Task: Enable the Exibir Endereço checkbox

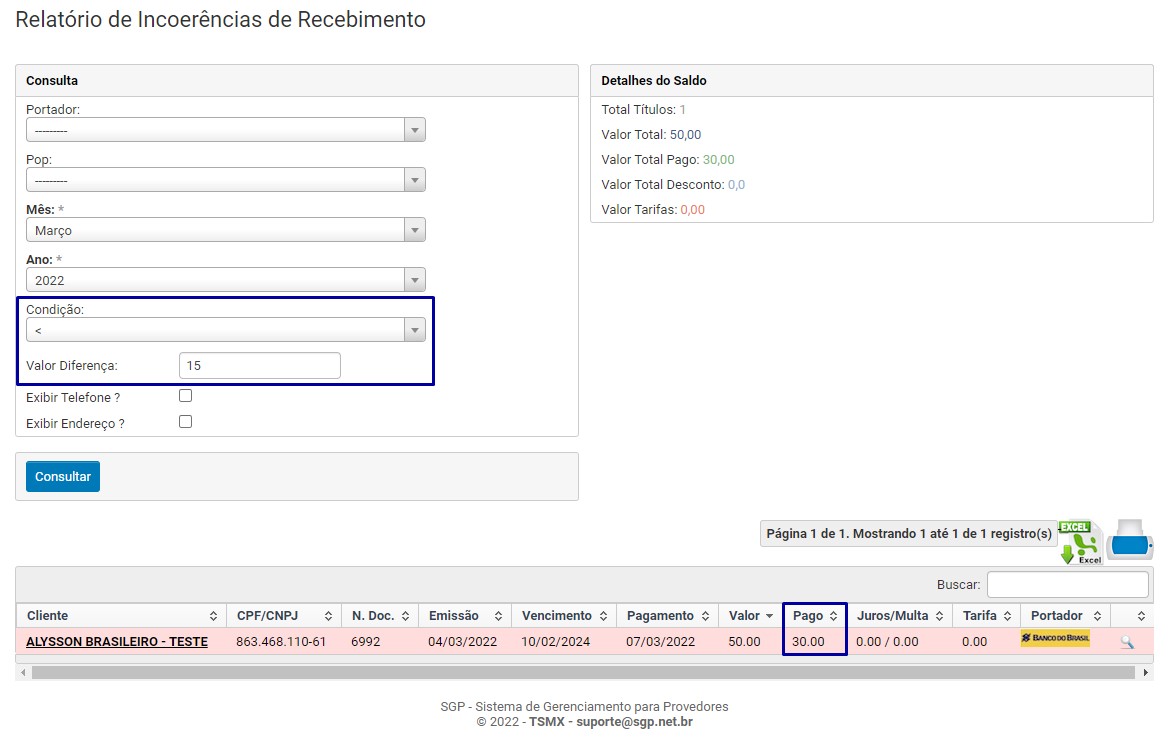Action: [185, 422]
